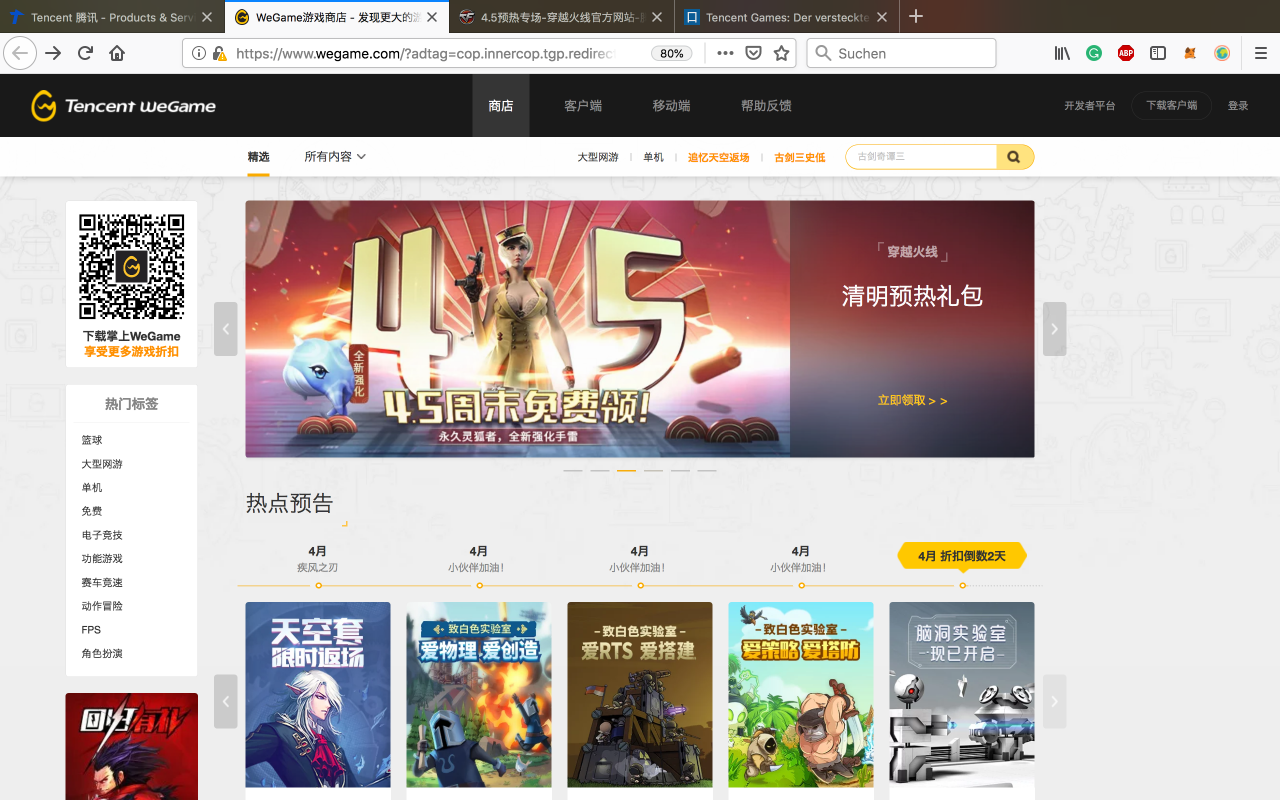The height and width of the screenshot is (800, 1280).
Task: Focus the Suchen browser search box
Action: tap(901, 53)
